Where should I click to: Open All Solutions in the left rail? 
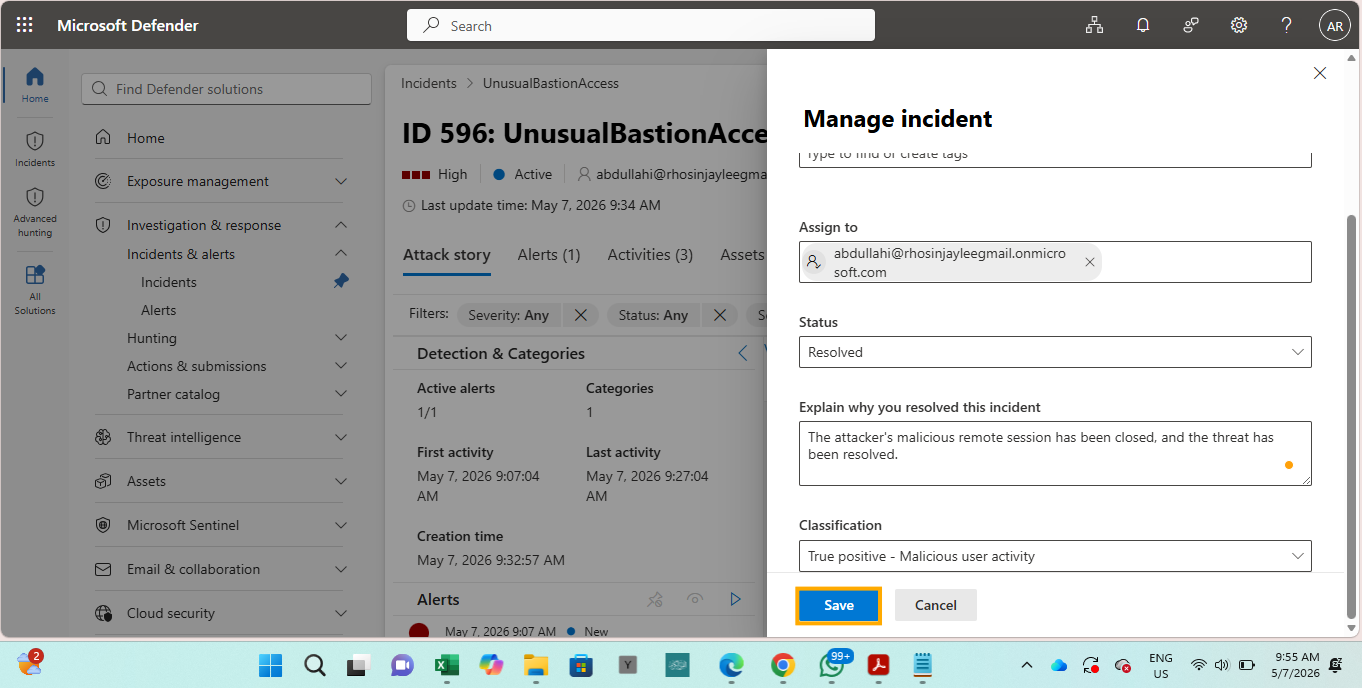pyautogui.click(x=35, y=289)
